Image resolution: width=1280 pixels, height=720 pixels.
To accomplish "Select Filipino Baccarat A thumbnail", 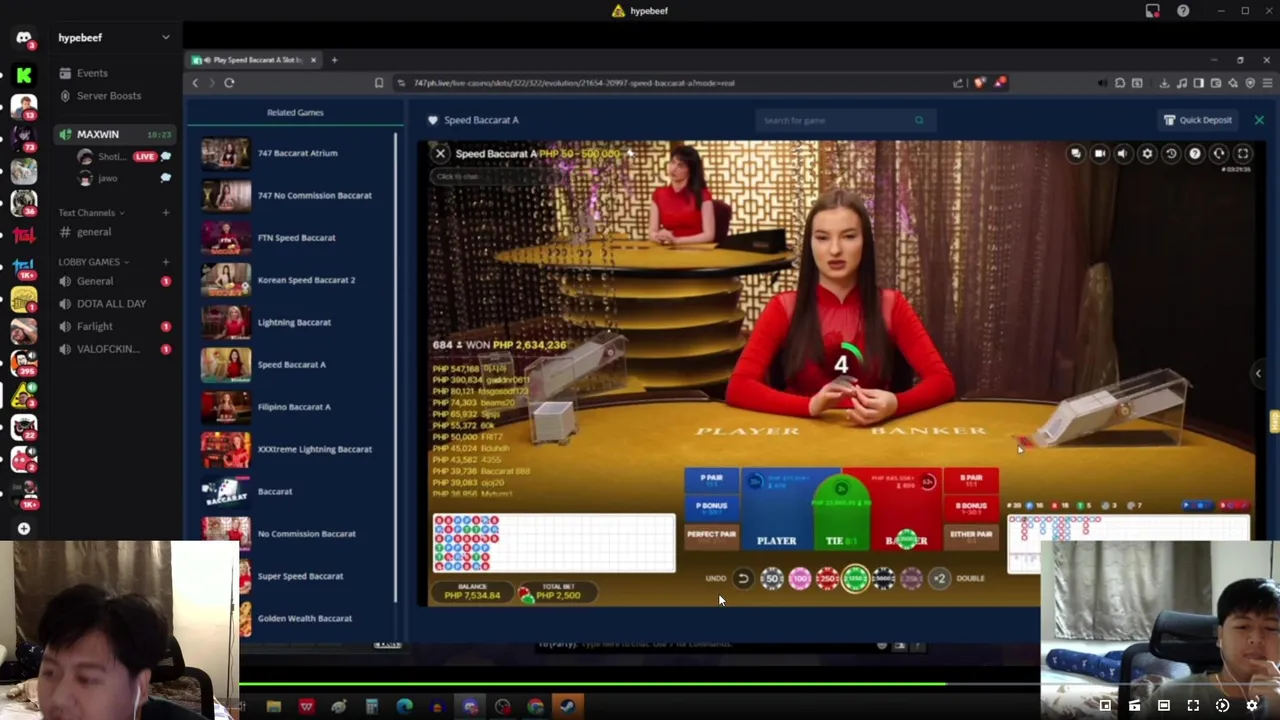I will click(x=226, y=407).
